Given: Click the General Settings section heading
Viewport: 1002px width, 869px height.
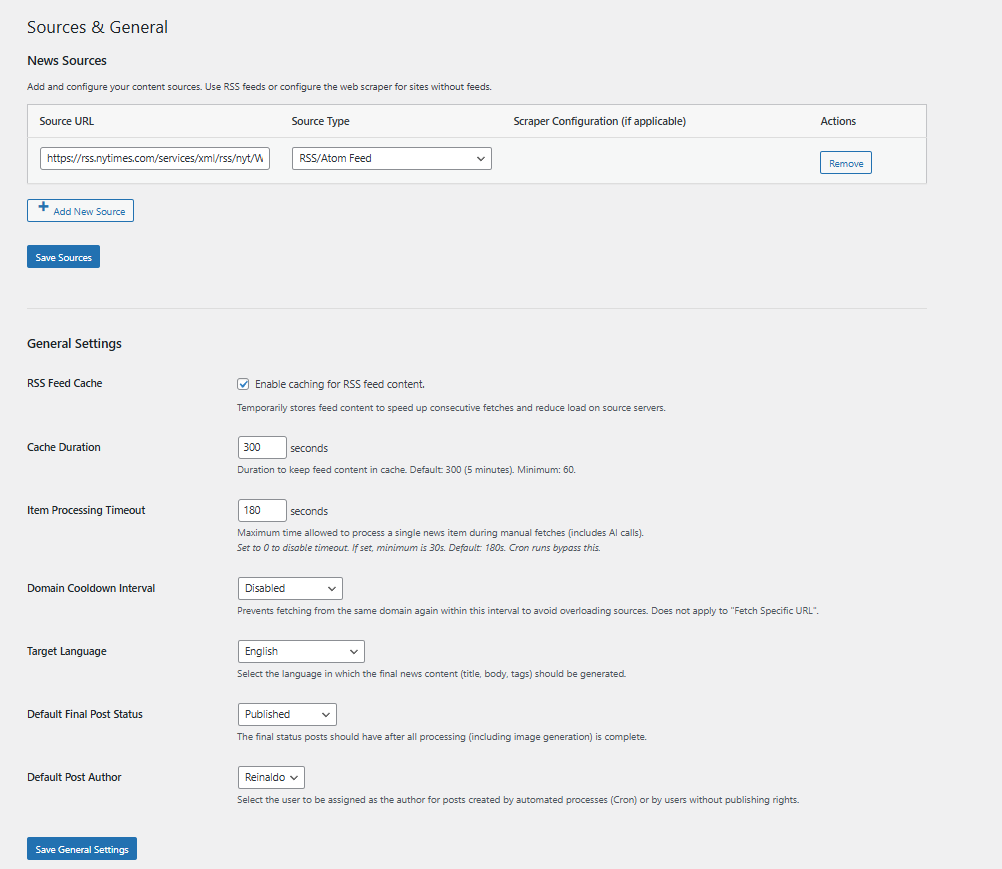Looking at the screenshot, I should 74,343.
